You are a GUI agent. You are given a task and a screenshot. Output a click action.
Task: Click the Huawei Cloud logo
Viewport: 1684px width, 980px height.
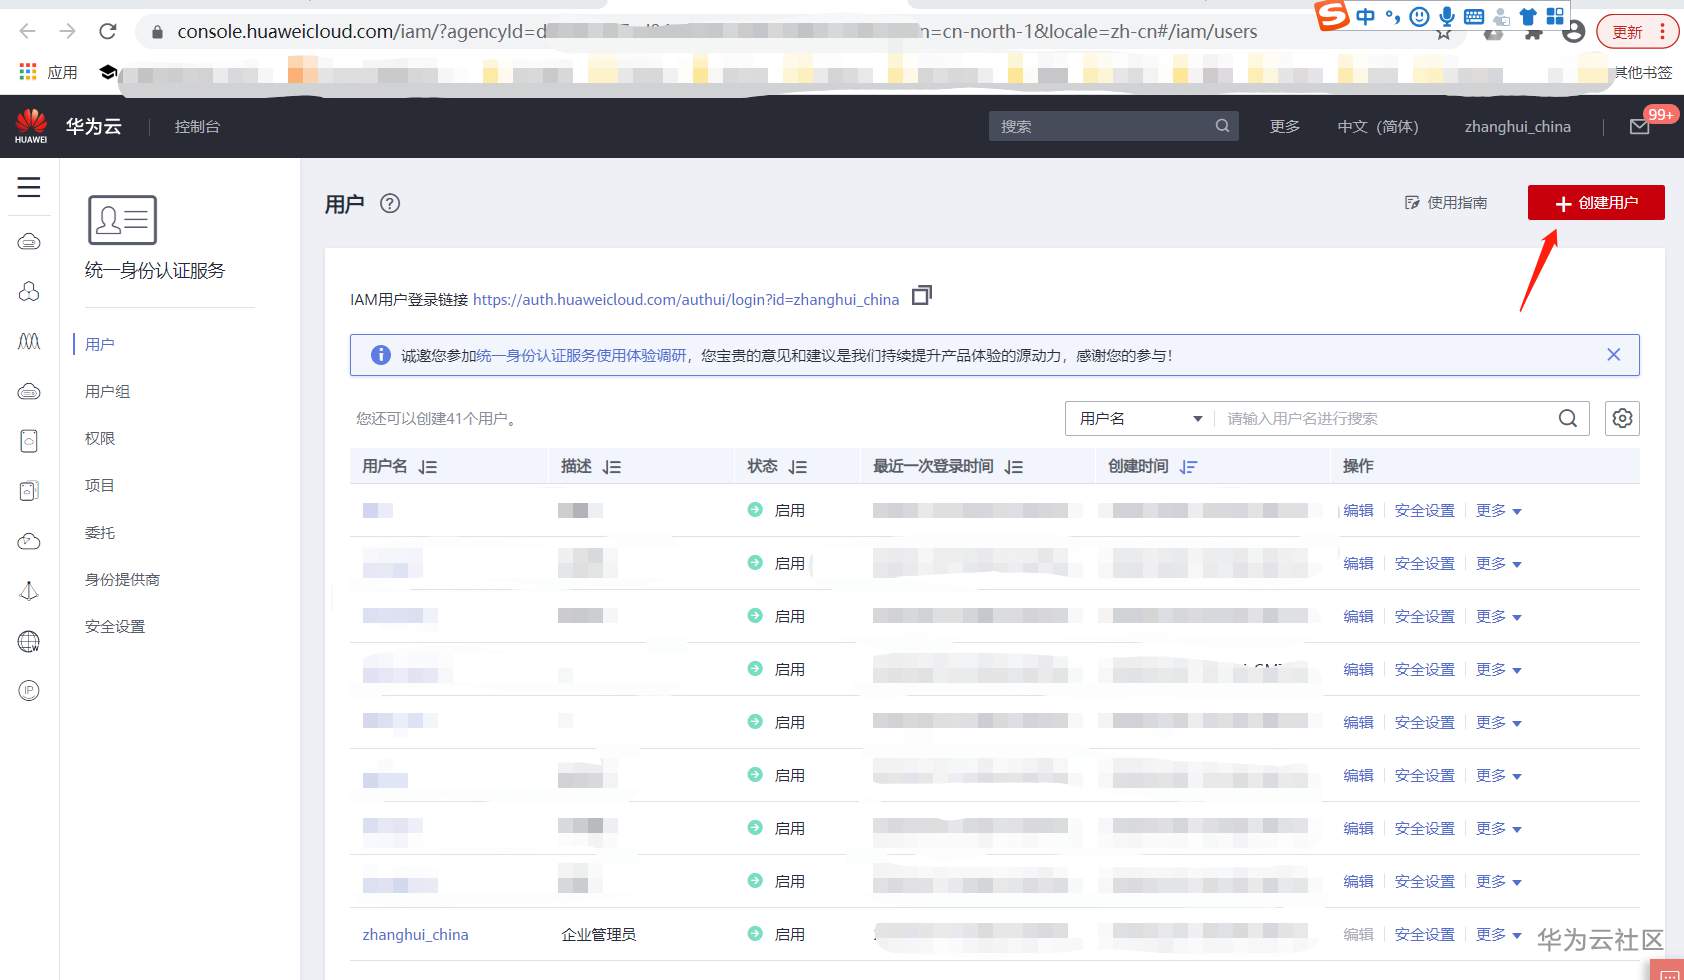31,126
